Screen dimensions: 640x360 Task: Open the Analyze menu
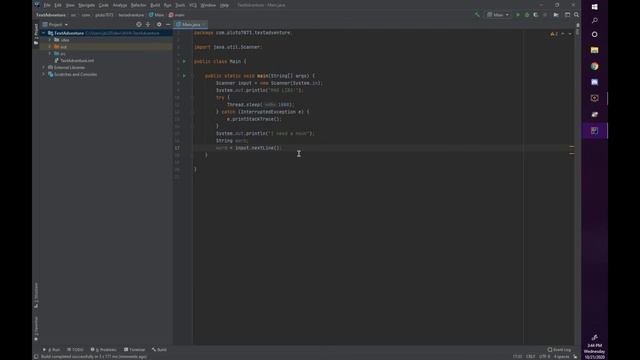[x=120, y=5]
